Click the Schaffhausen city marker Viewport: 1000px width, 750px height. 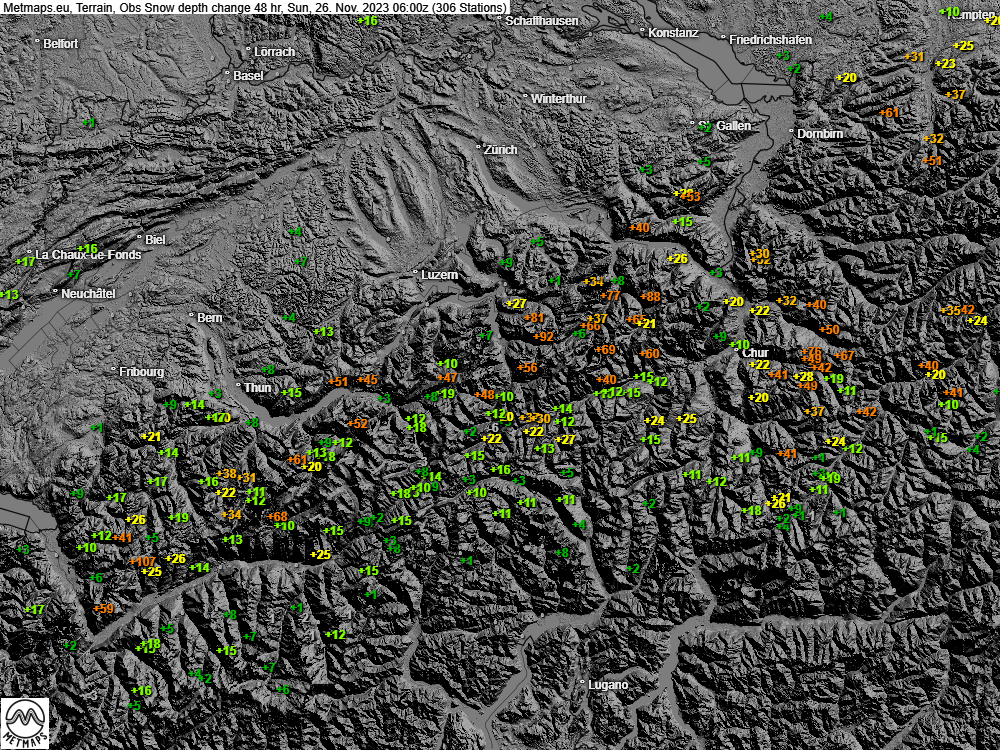(500, 18)
